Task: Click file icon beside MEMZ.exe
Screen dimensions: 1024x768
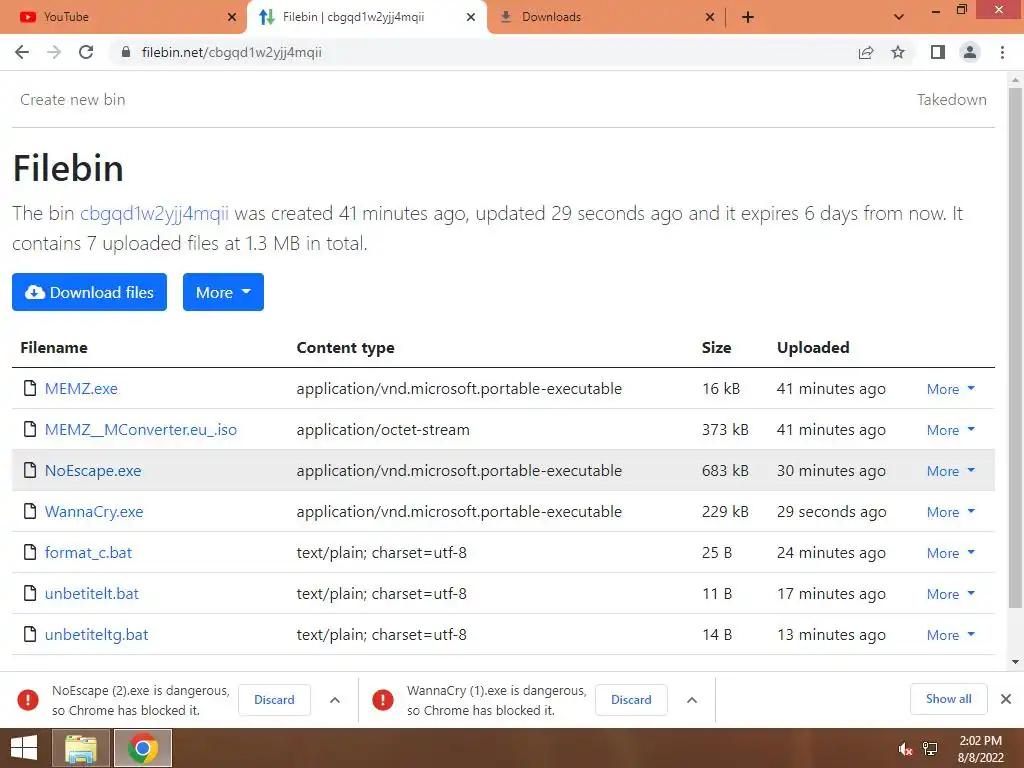Action: point(29,388)
